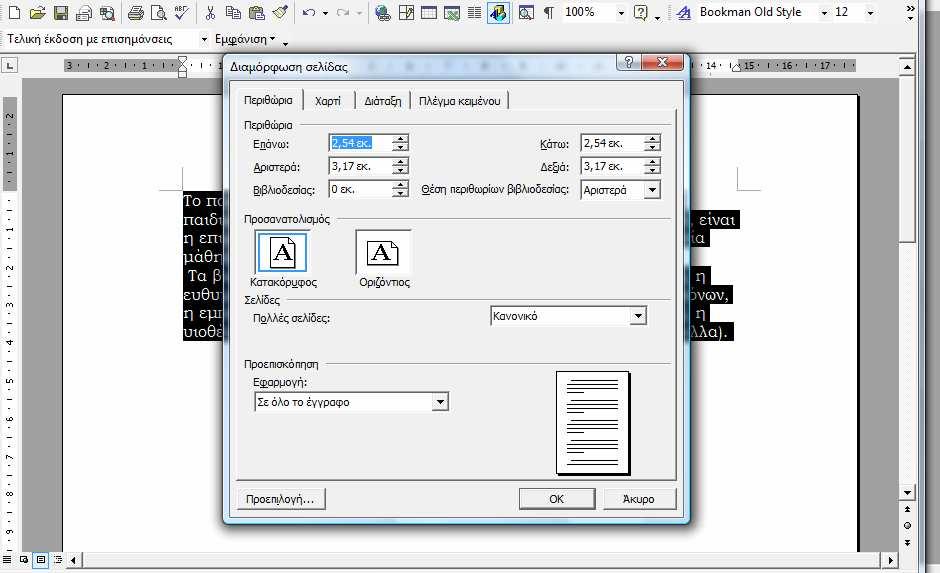Viewport: 940px width, 573px height.
Task: Click the Print printer icon
Action: (135, 13)
